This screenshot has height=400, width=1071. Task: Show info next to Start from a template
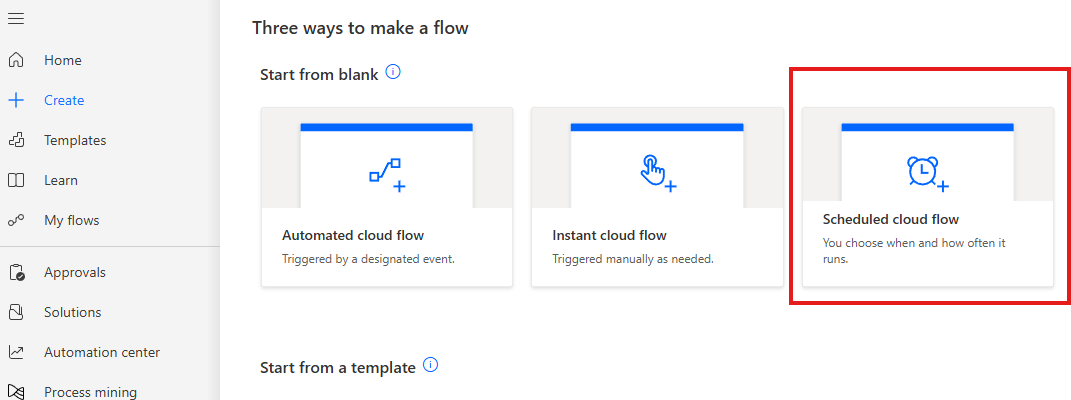[430, 365]
